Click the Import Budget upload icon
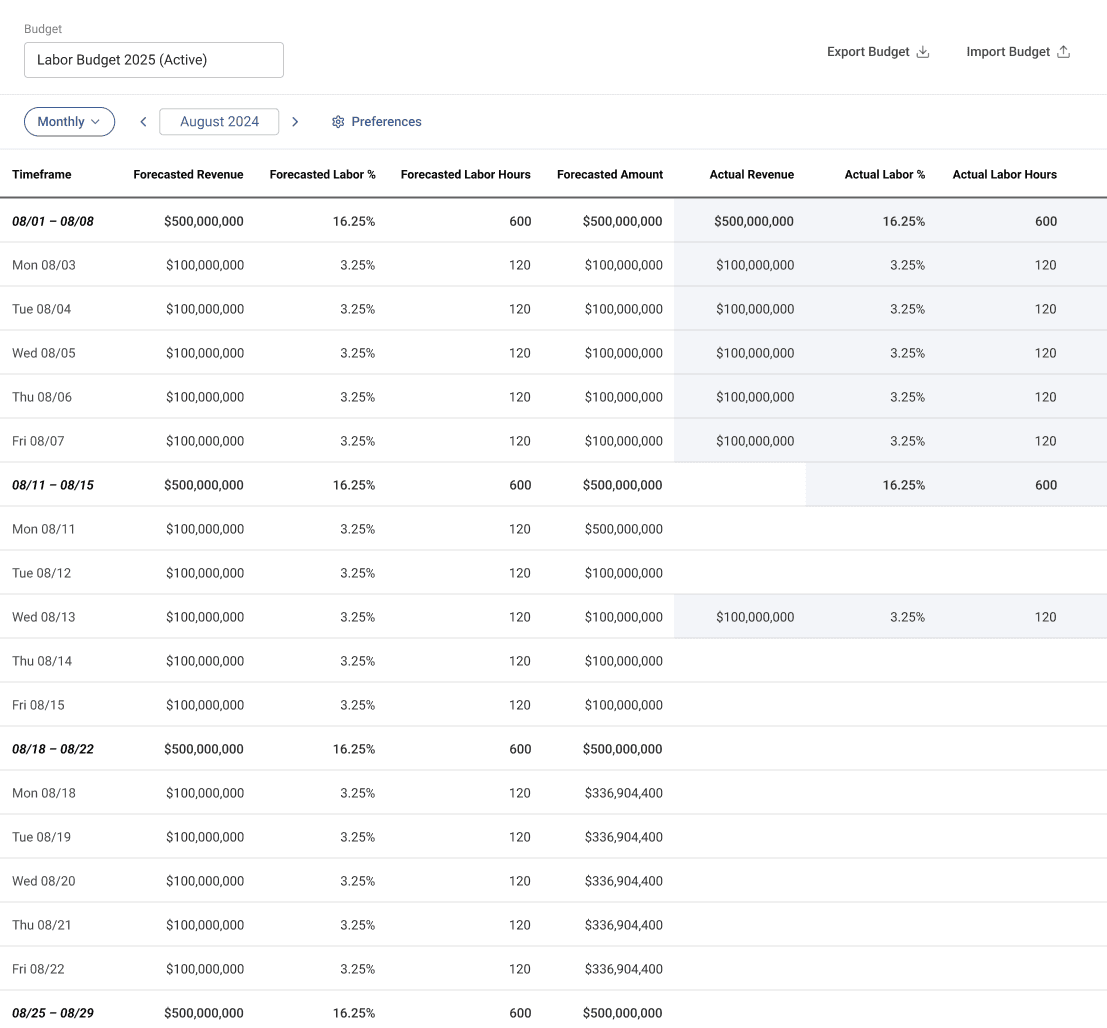Viewport: 1107px width, 1028px height. (x=1063, y=52)
